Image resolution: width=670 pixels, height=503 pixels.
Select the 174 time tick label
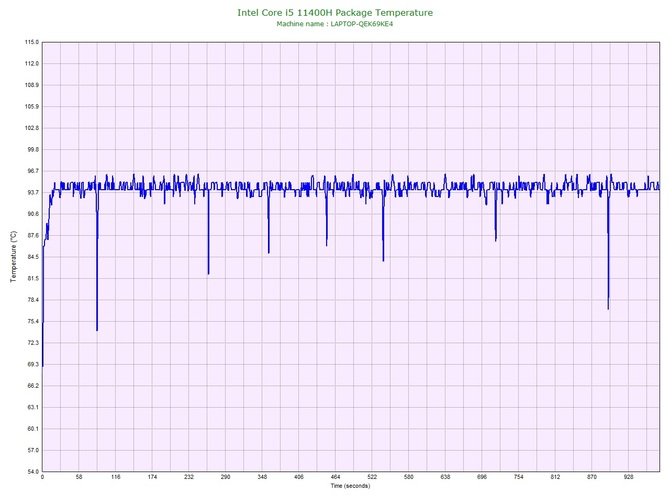coord(153,477)
